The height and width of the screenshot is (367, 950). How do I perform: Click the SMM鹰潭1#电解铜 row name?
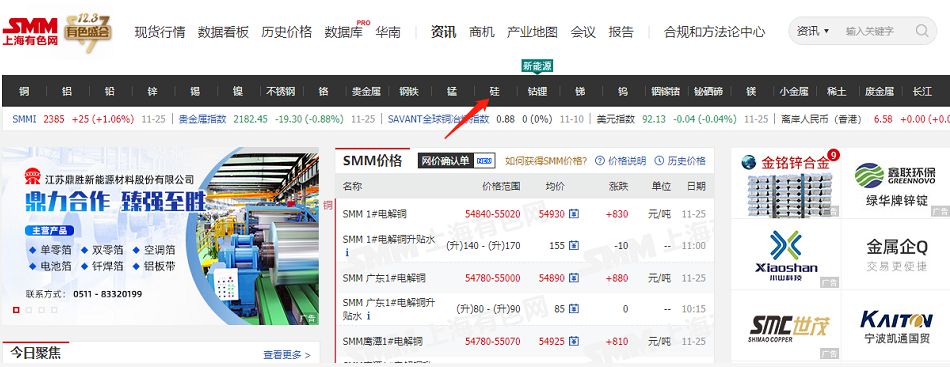pyautogui.click(x=382, y=342)
